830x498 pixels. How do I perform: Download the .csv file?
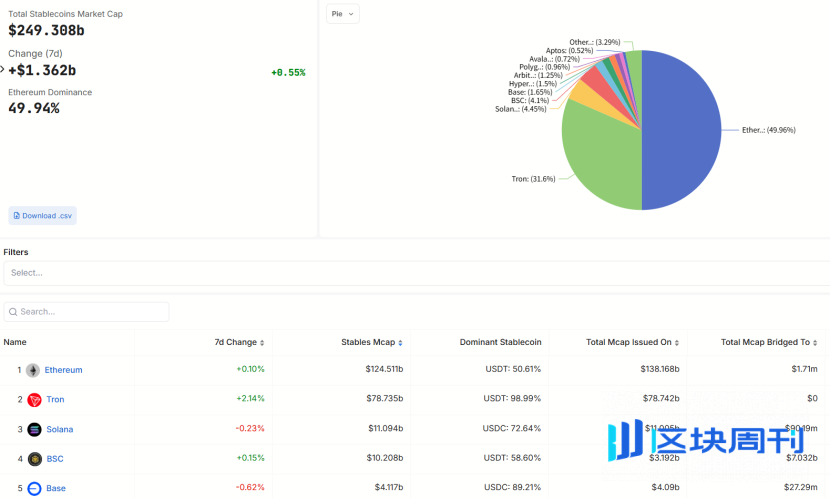[x=42, y=216]
